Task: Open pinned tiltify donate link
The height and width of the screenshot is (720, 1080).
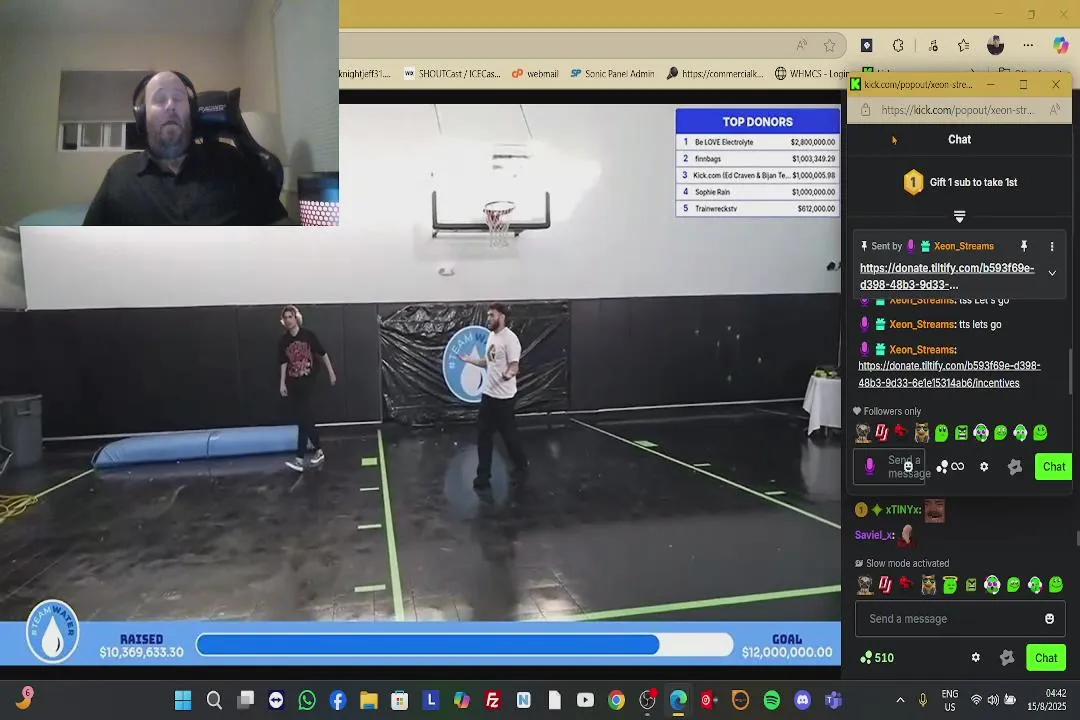Action: tap(946, 276)
